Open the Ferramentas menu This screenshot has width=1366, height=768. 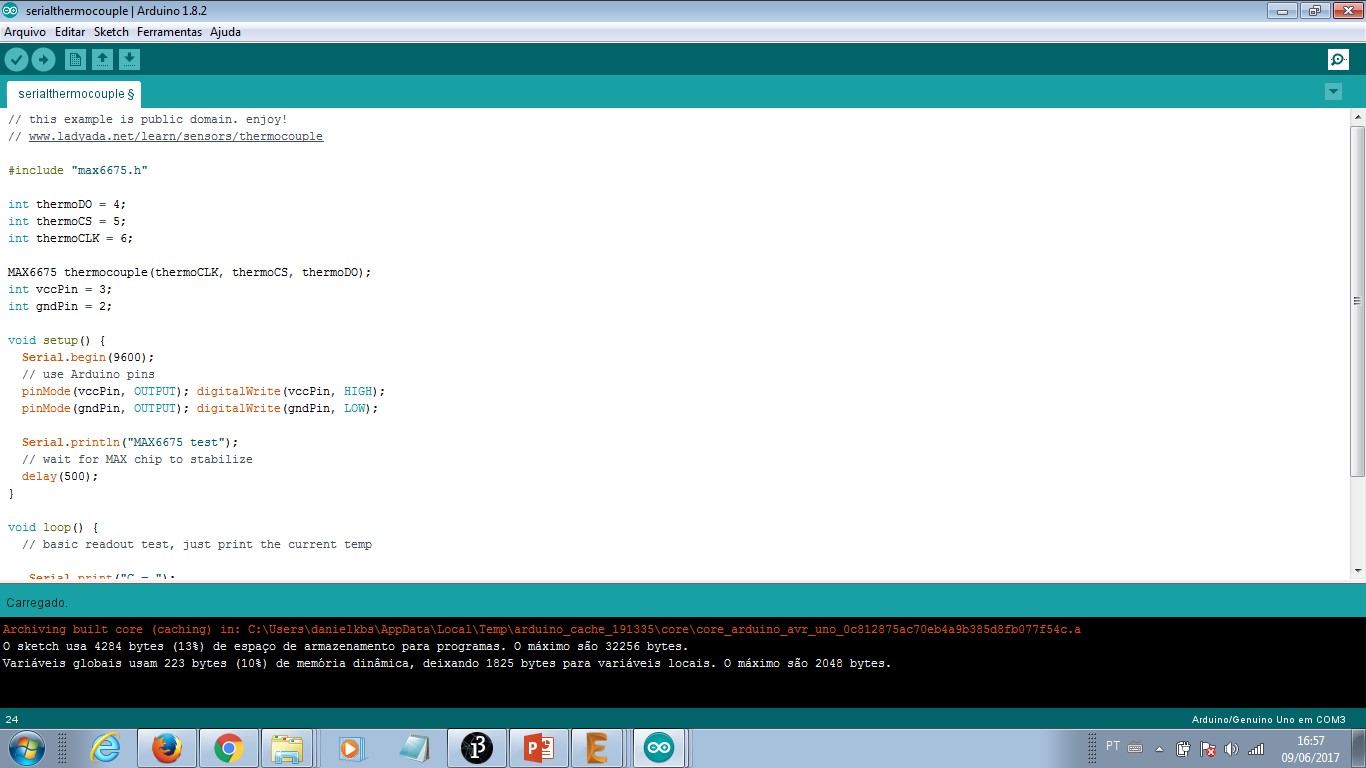pos(169,32)
